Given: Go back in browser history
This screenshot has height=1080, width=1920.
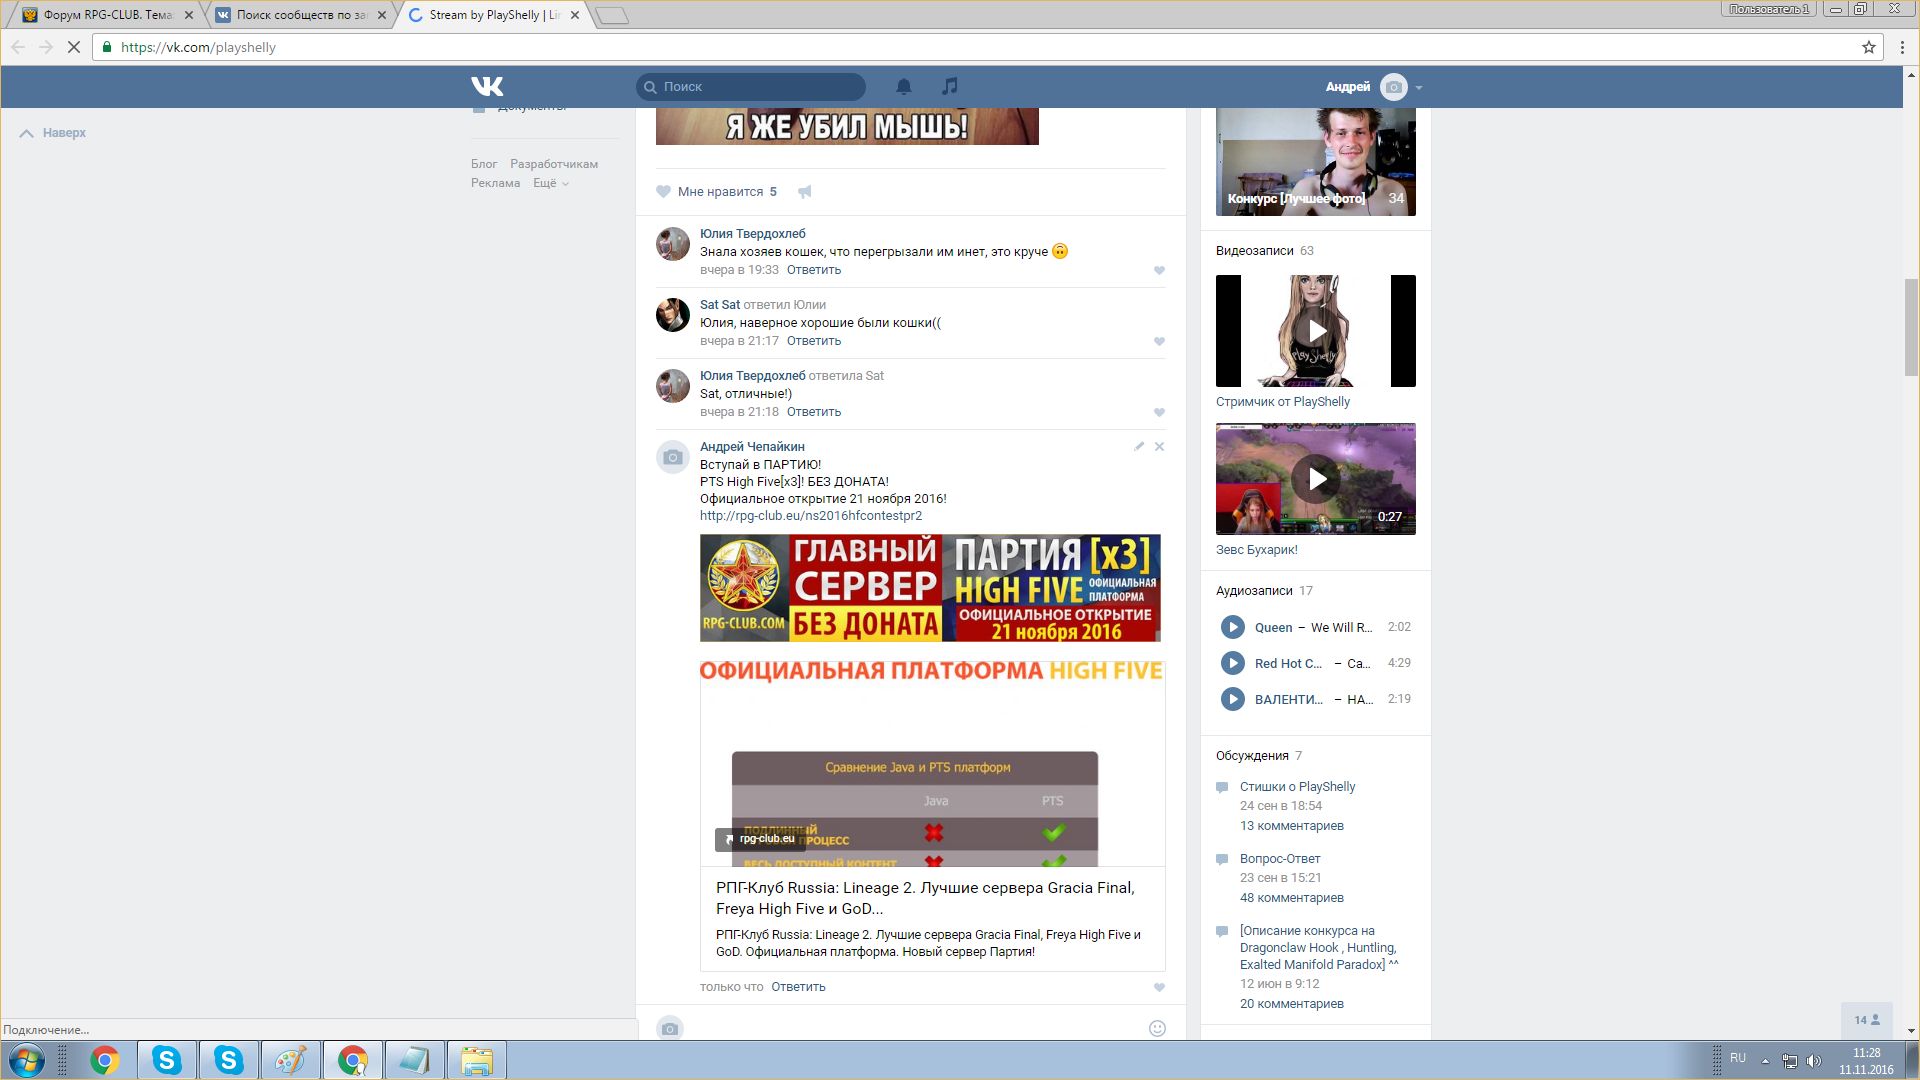Looking at the screenshot, I should pos(18,47).
